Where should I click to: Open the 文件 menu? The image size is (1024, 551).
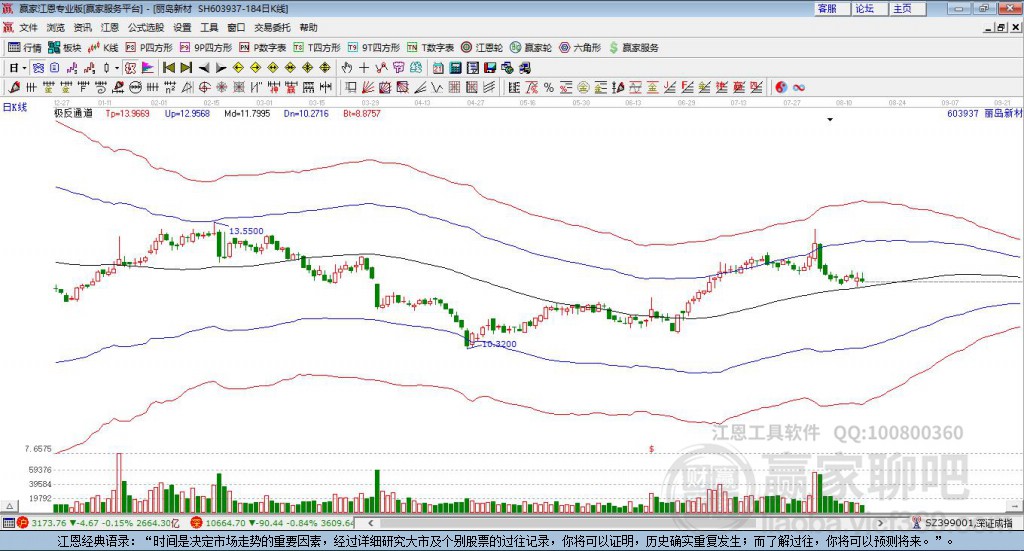28,27
